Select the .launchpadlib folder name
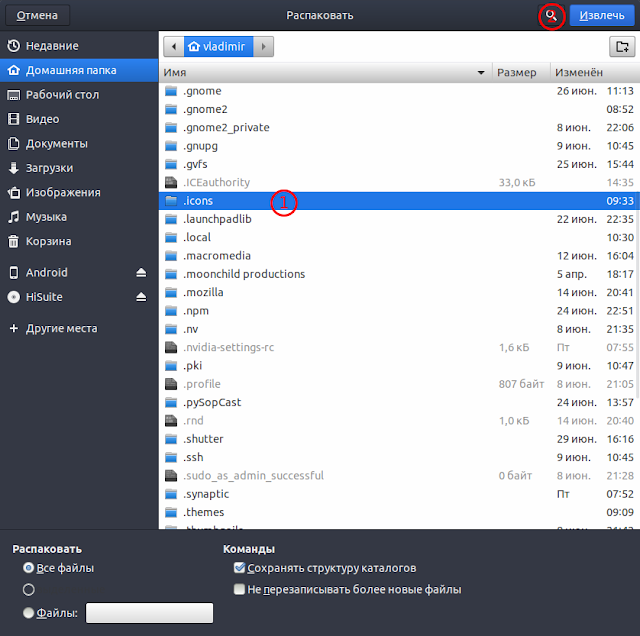 217,219
